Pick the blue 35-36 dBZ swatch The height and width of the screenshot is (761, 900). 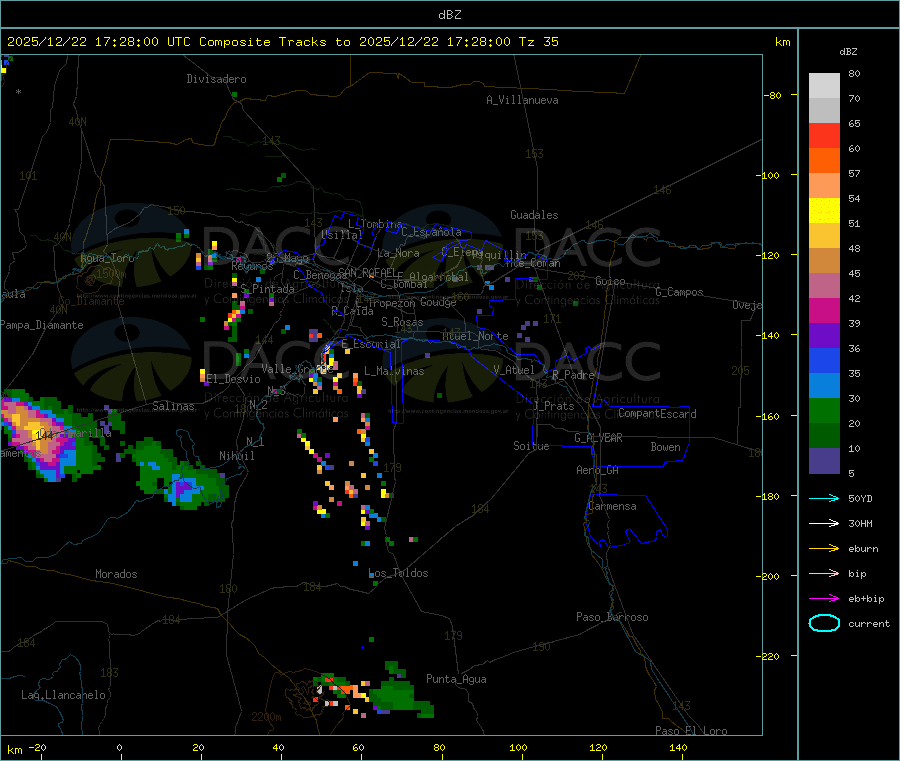coord(824,360)
